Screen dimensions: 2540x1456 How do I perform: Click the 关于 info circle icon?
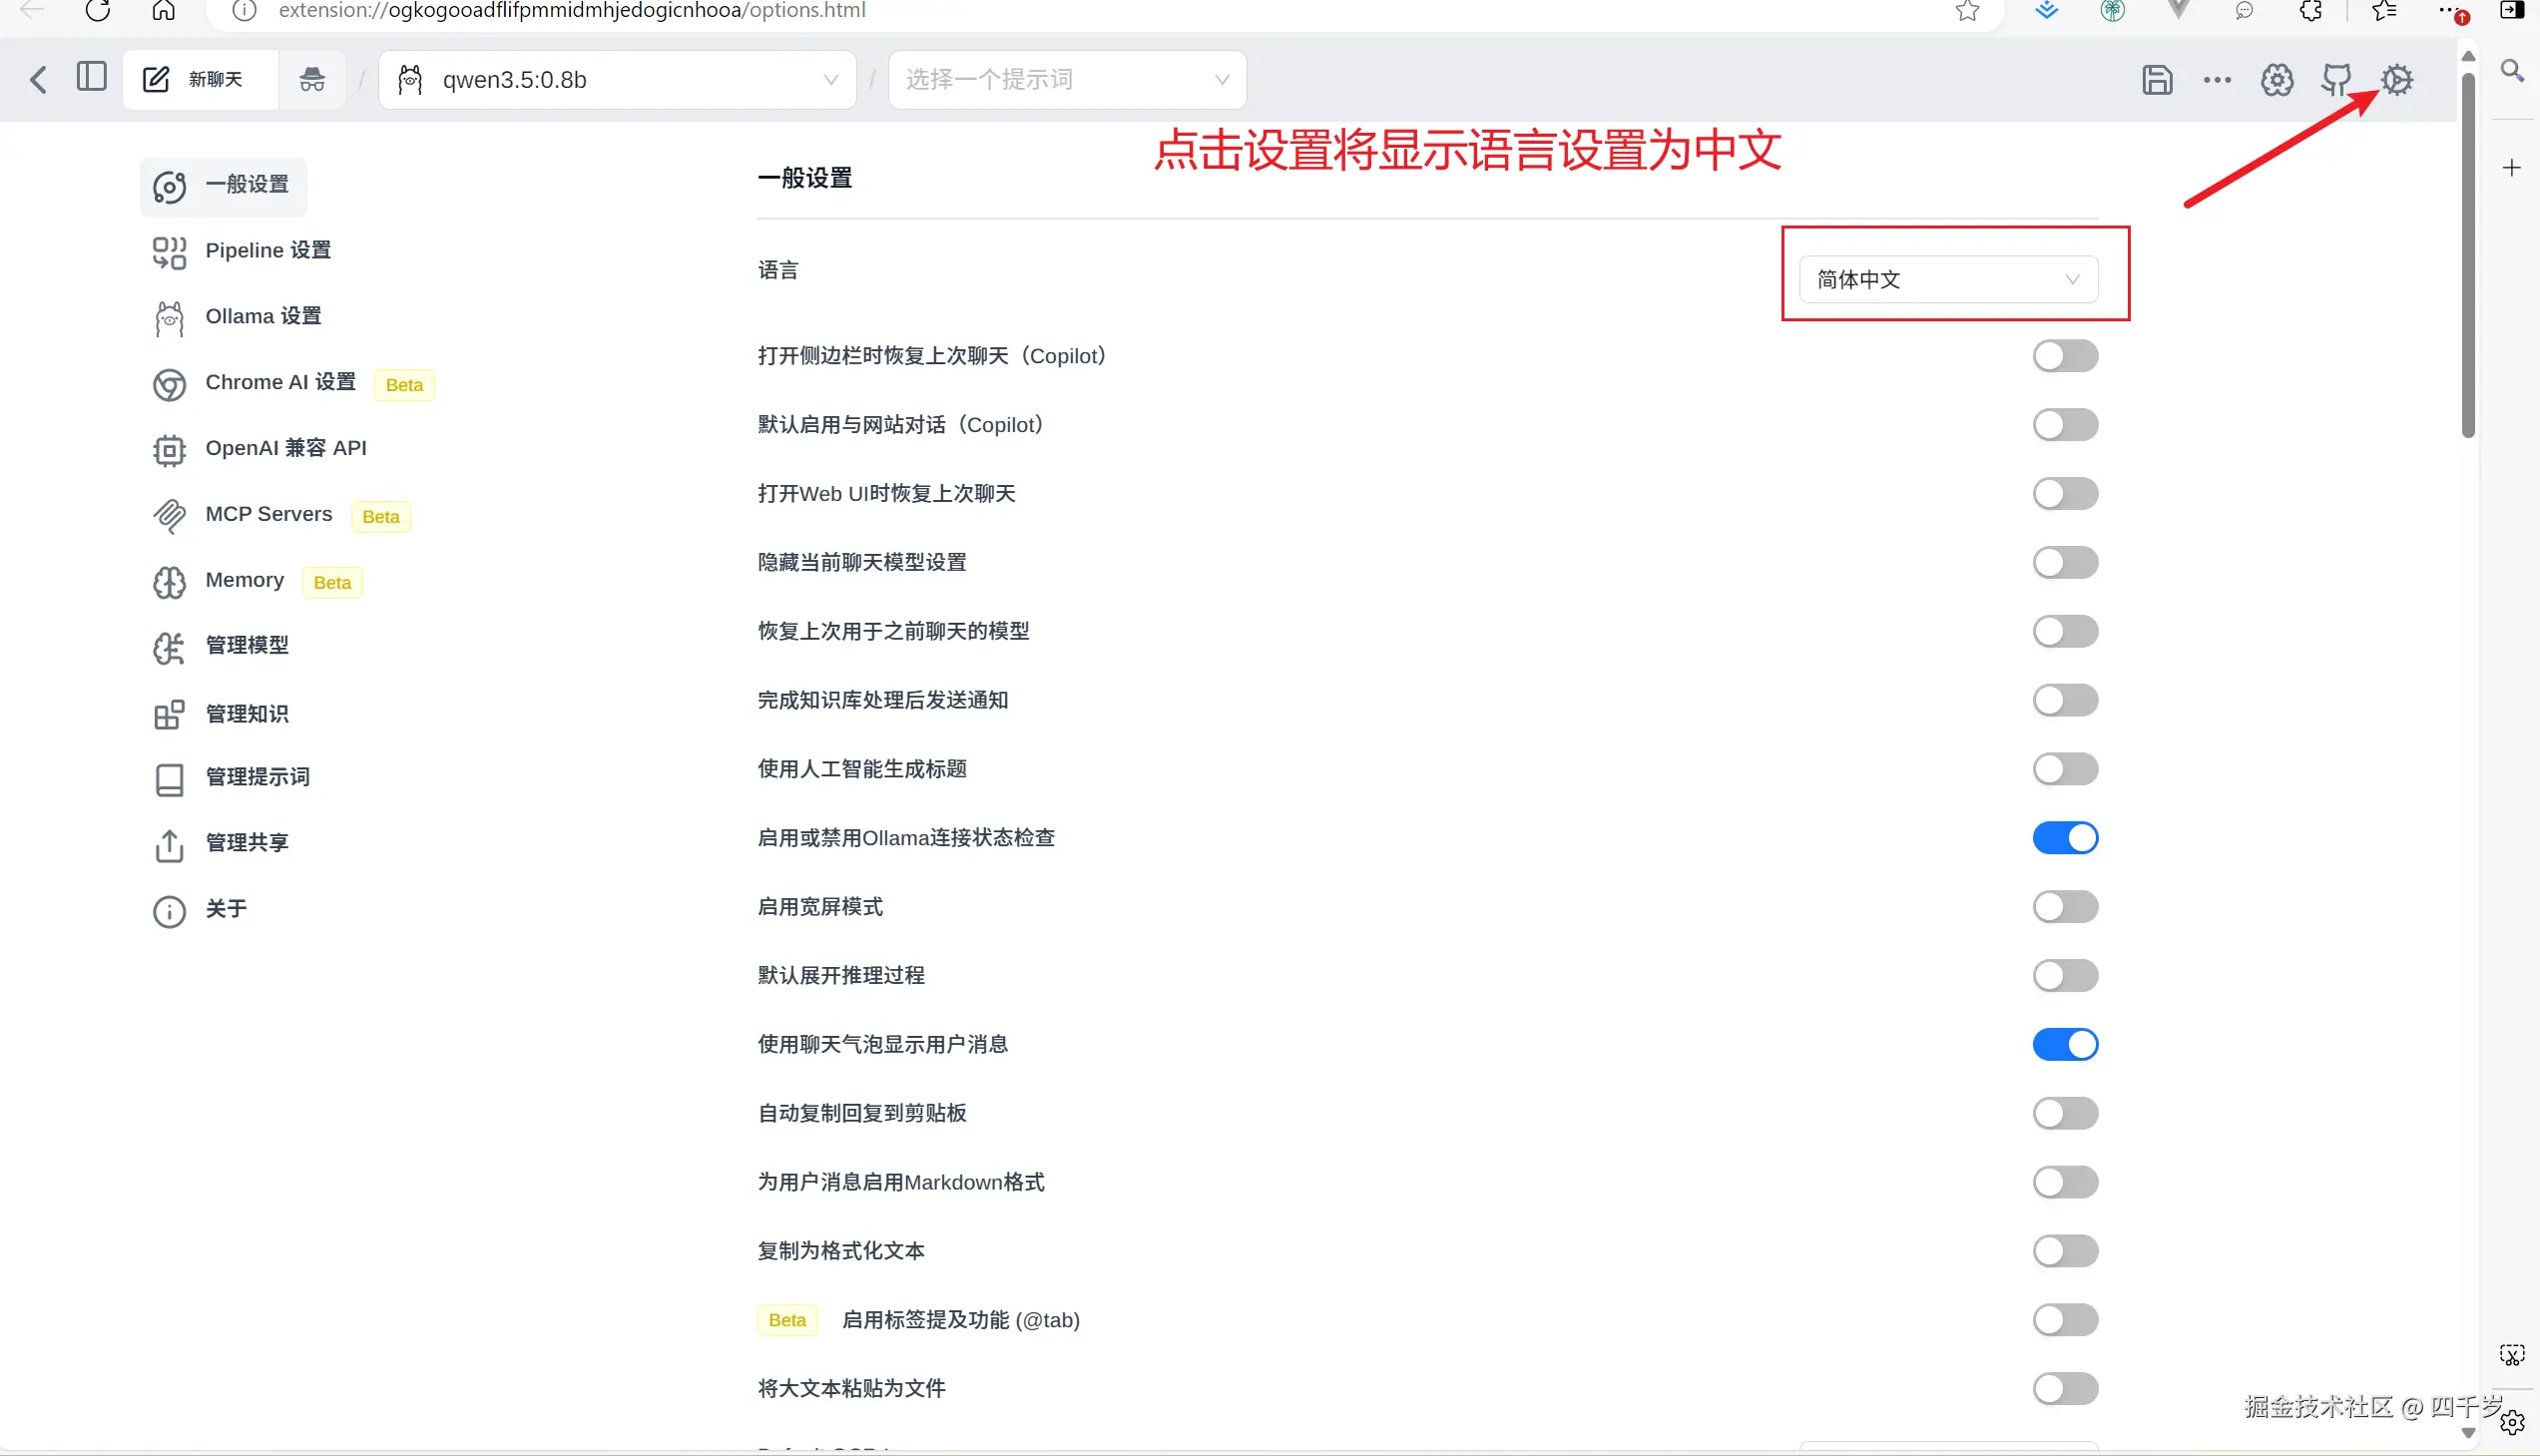click(x=169, y=911)
